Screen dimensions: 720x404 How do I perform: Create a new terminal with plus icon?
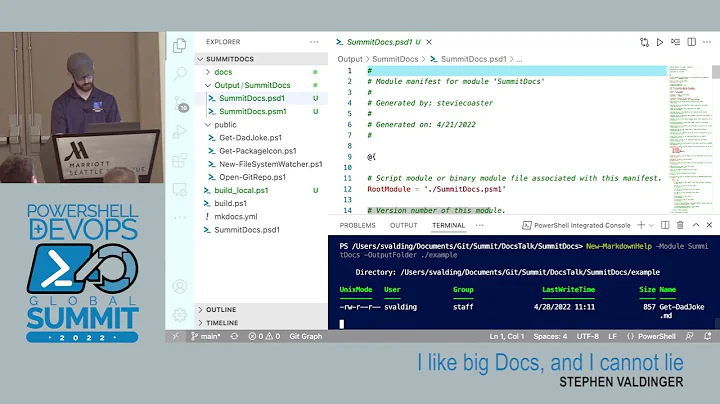pyautogui.click(x=641, y=225)
